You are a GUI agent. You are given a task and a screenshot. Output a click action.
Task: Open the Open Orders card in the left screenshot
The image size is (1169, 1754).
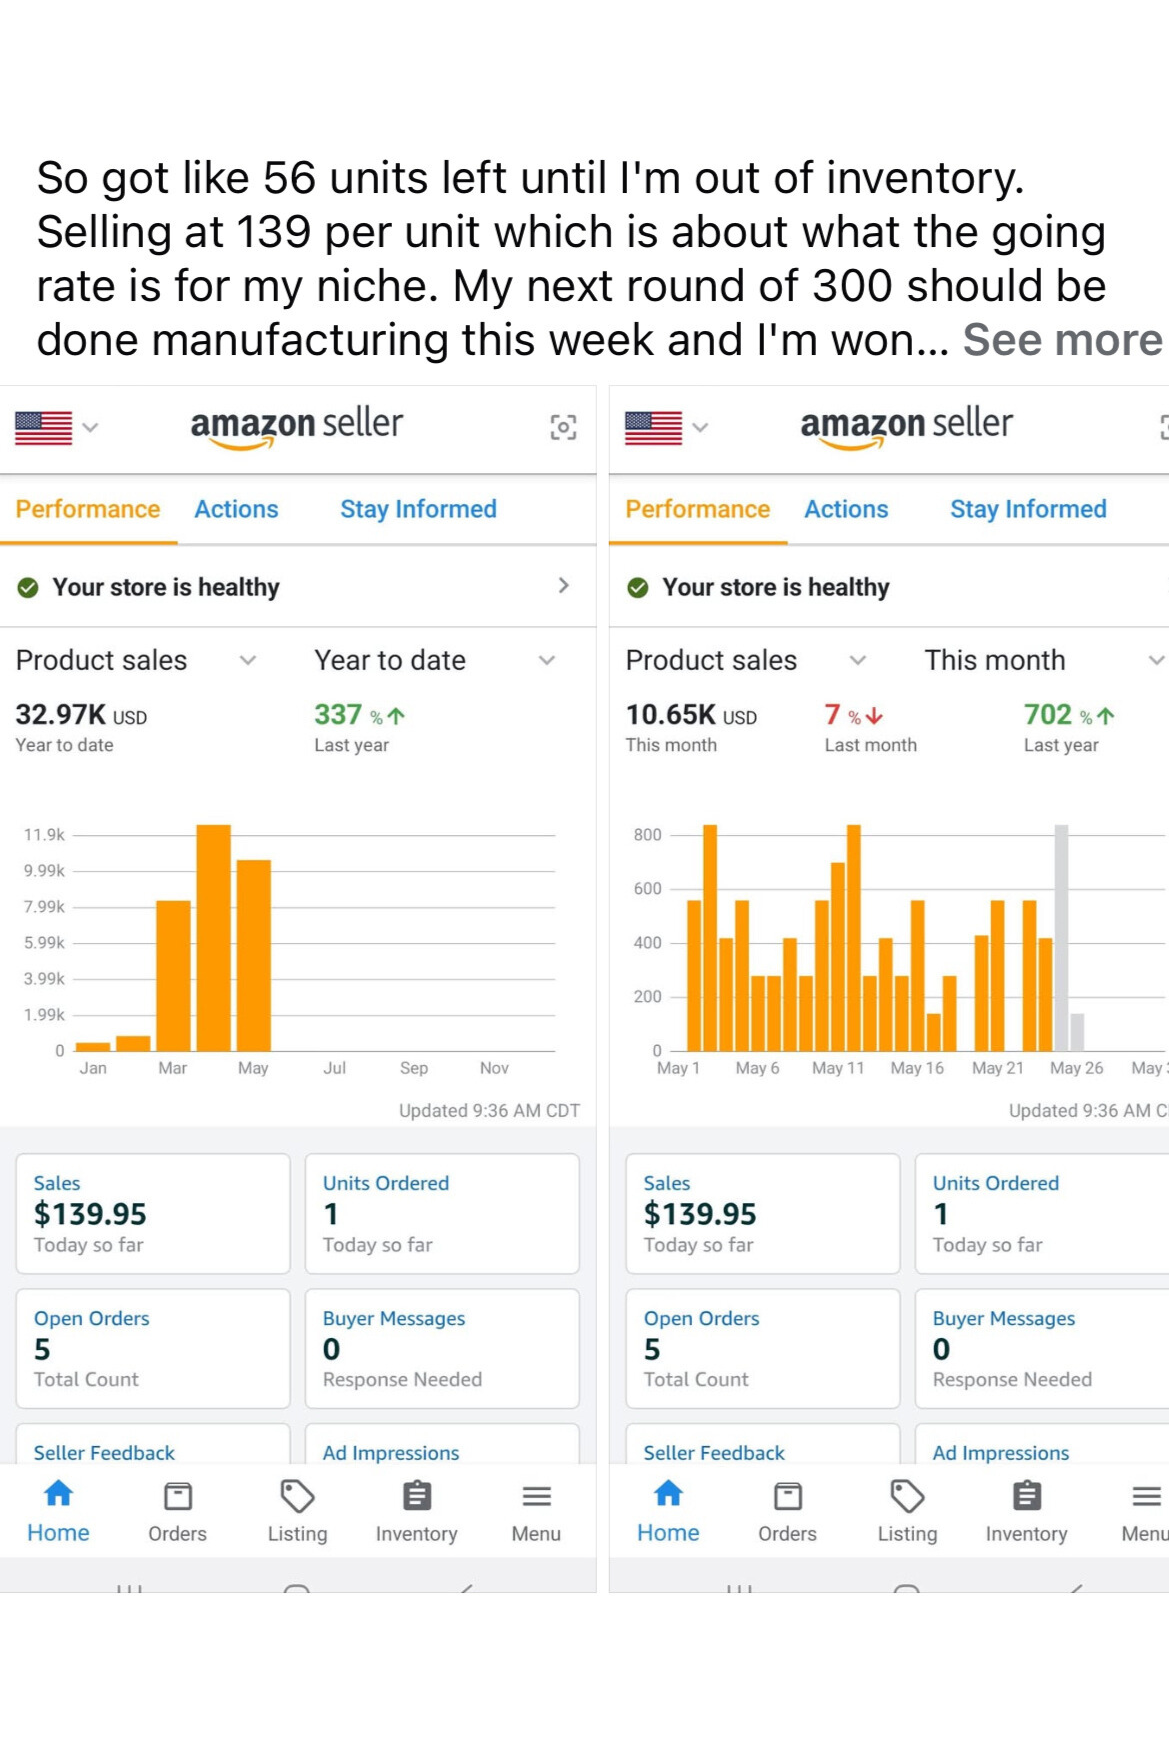[152, 1348]
